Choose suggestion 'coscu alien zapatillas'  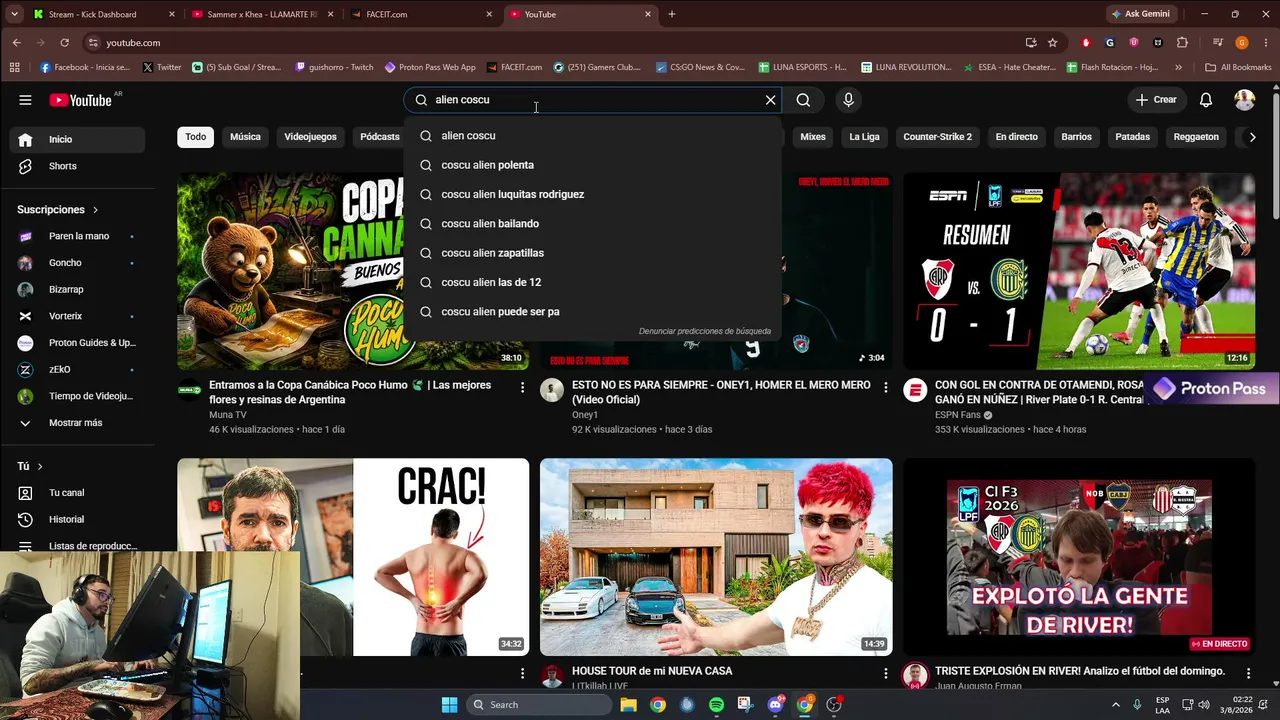[x=593, y=253]
